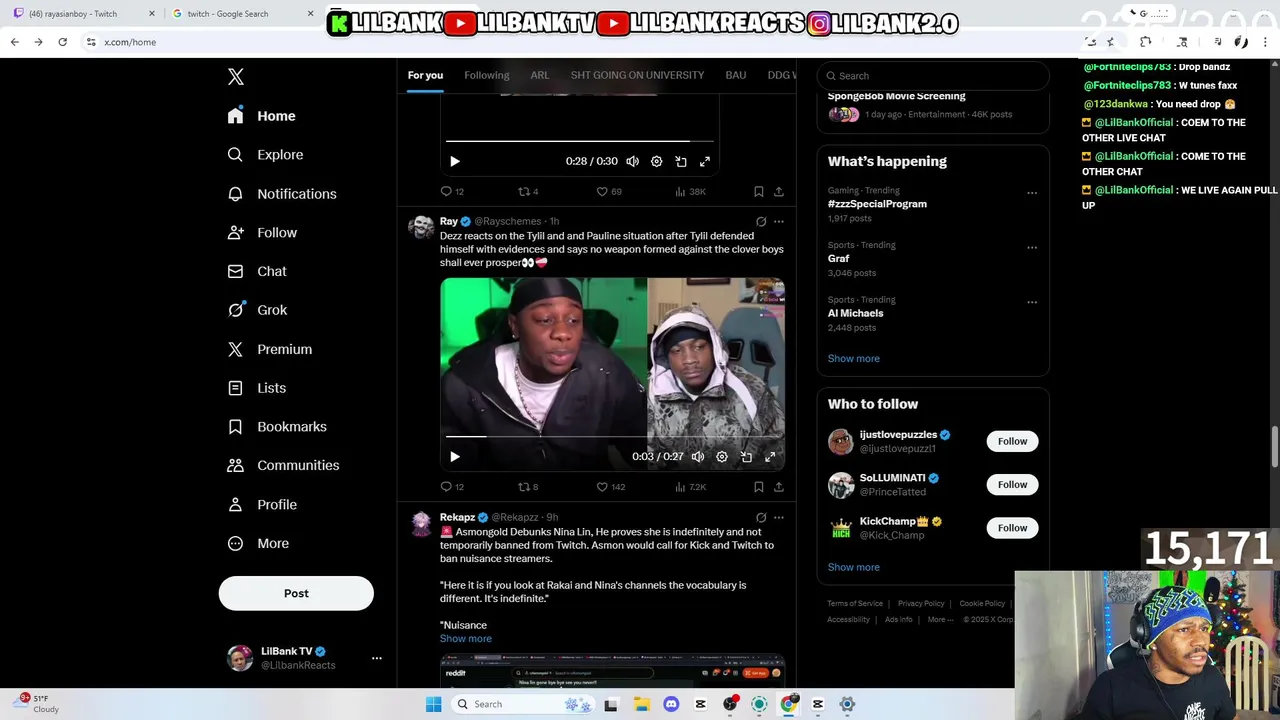
Task: Seek the top video progress bar
Action: tap(579, 141)
